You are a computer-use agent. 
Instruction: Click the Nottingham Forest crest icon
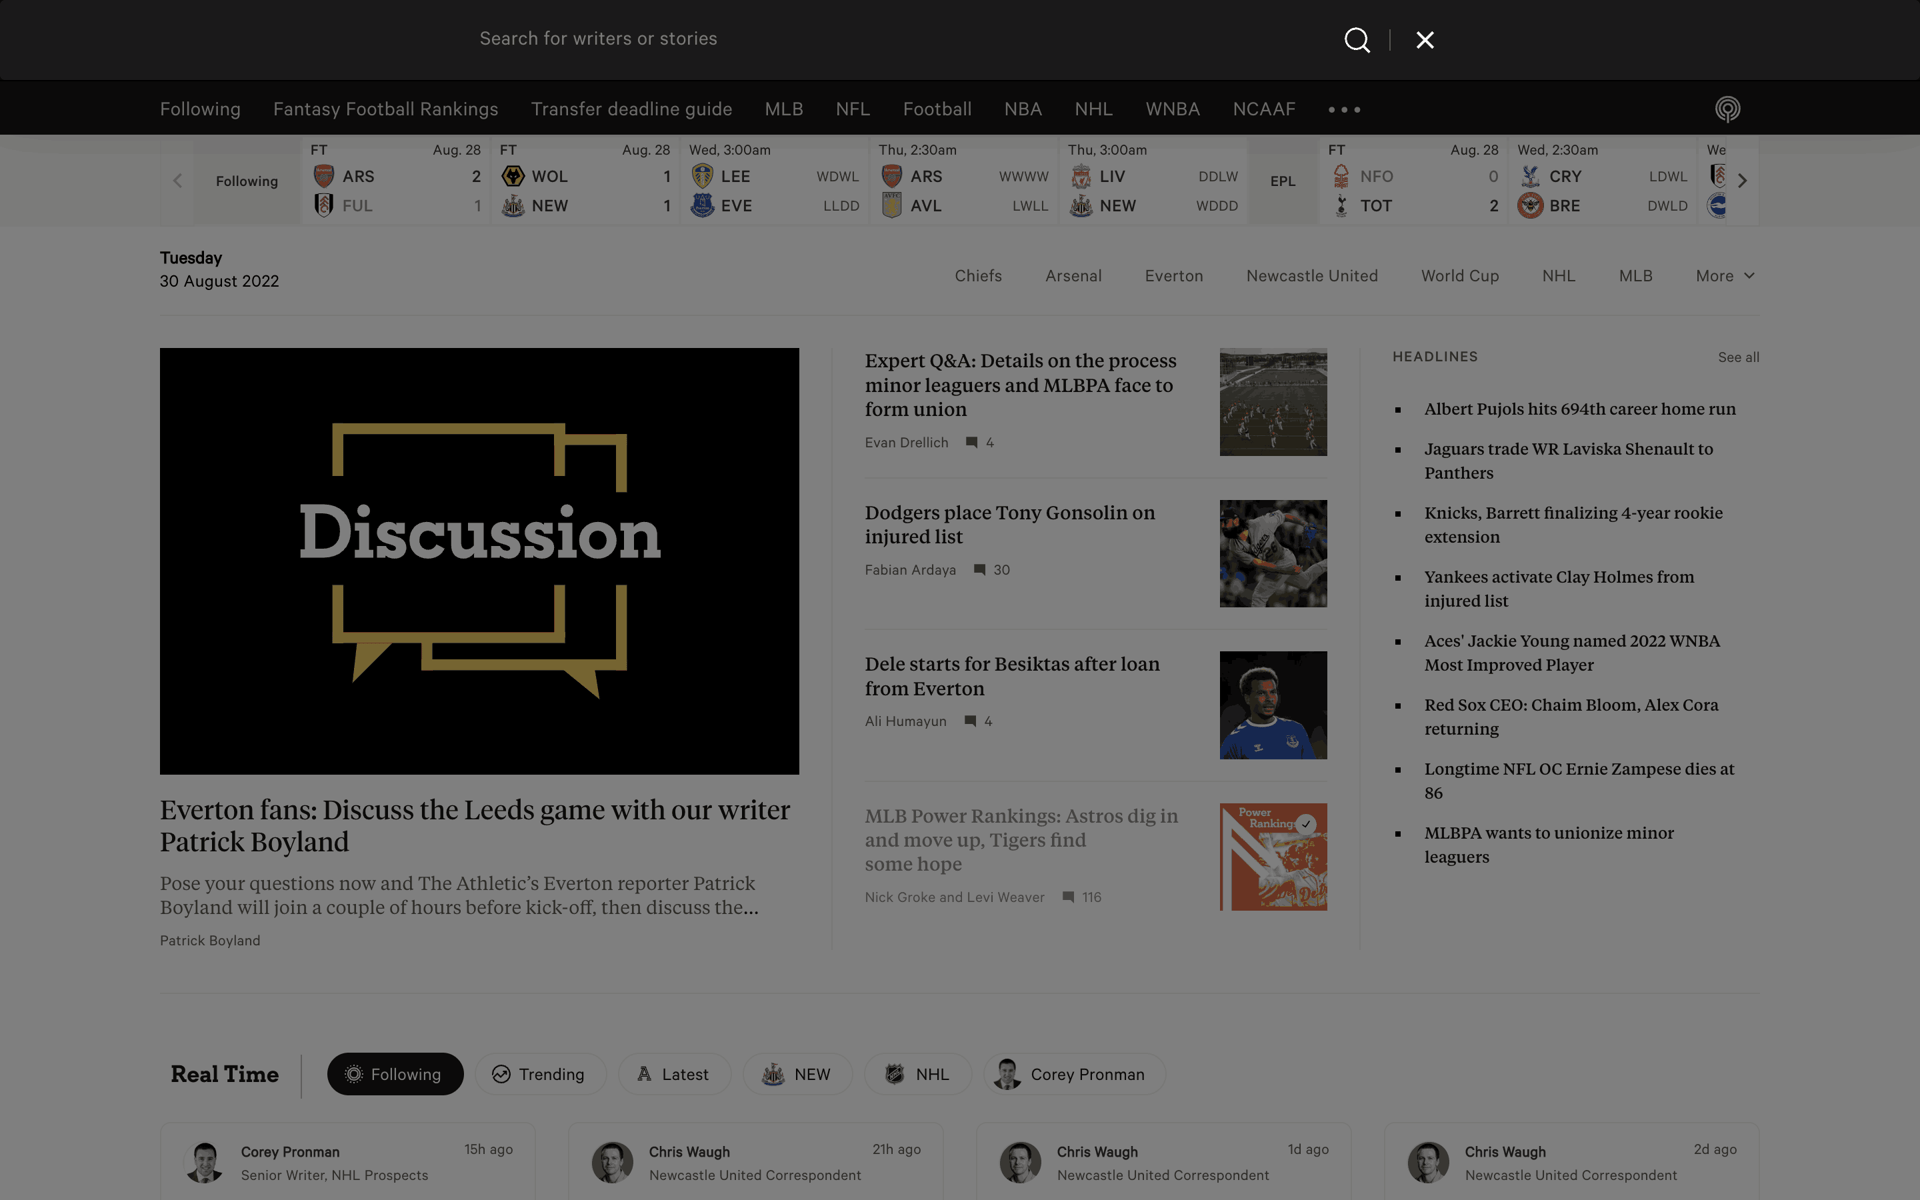tap(1341, 176)
